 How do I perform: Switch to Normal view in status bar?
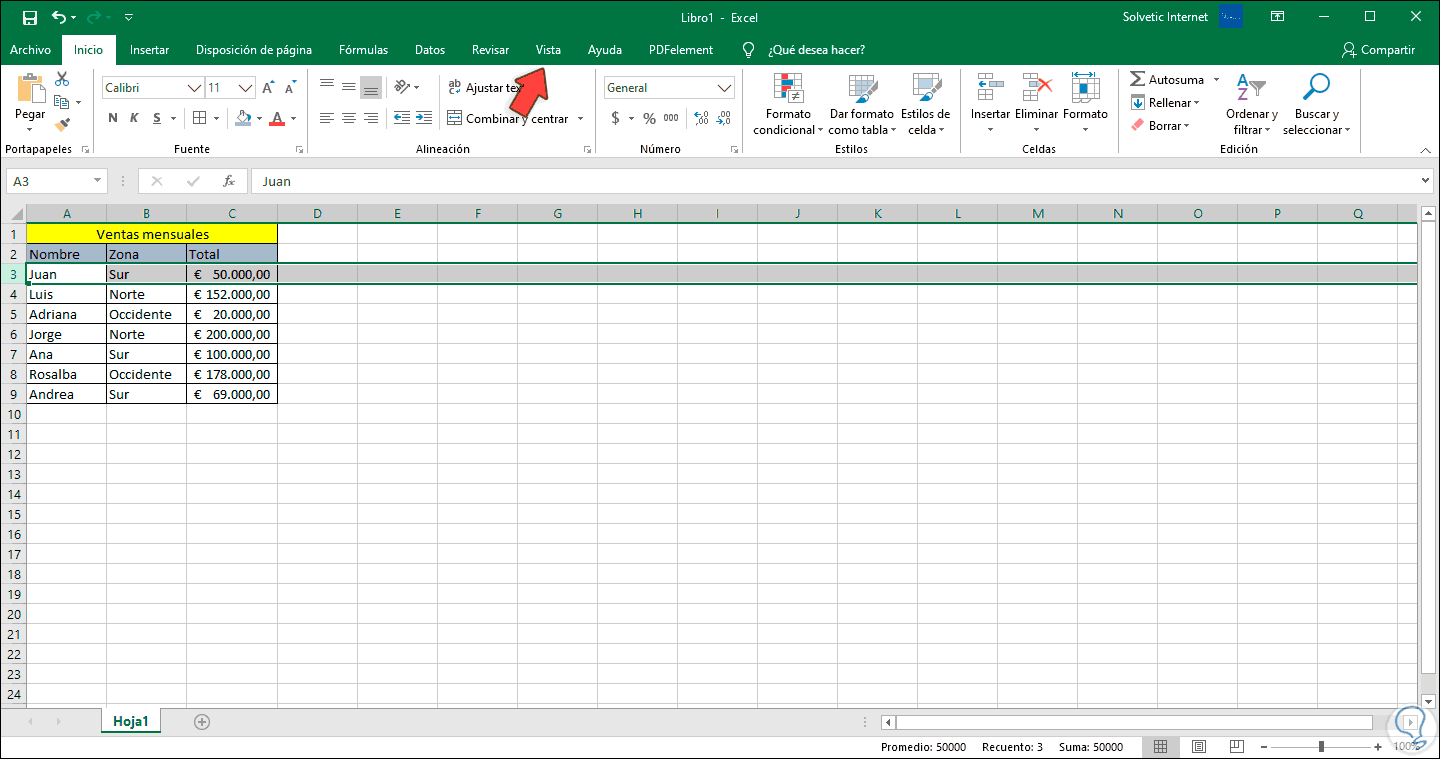pyautogui.click(x=1160, y=746)
